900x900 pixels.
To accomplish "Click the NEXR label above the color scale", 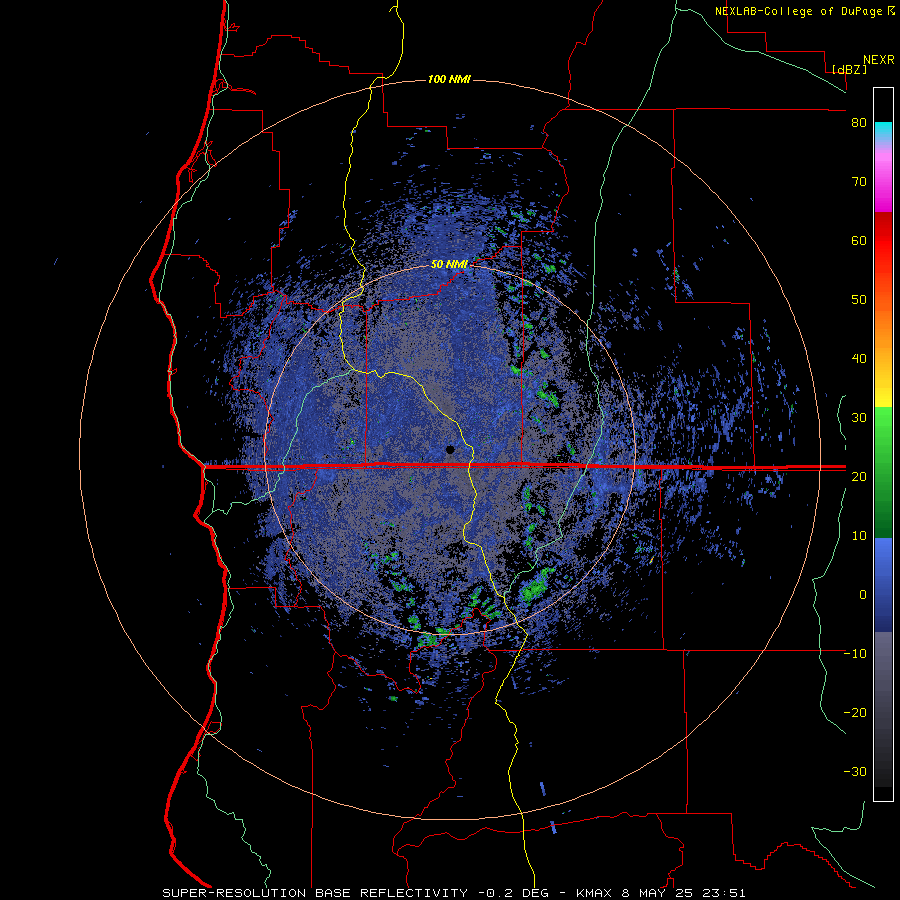I will click(879, 60).
